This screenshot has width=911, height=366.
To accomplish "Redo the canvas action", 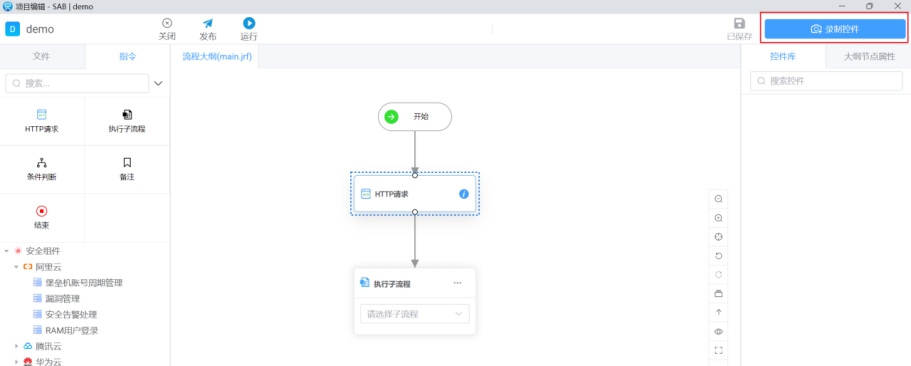I will 719,274.
